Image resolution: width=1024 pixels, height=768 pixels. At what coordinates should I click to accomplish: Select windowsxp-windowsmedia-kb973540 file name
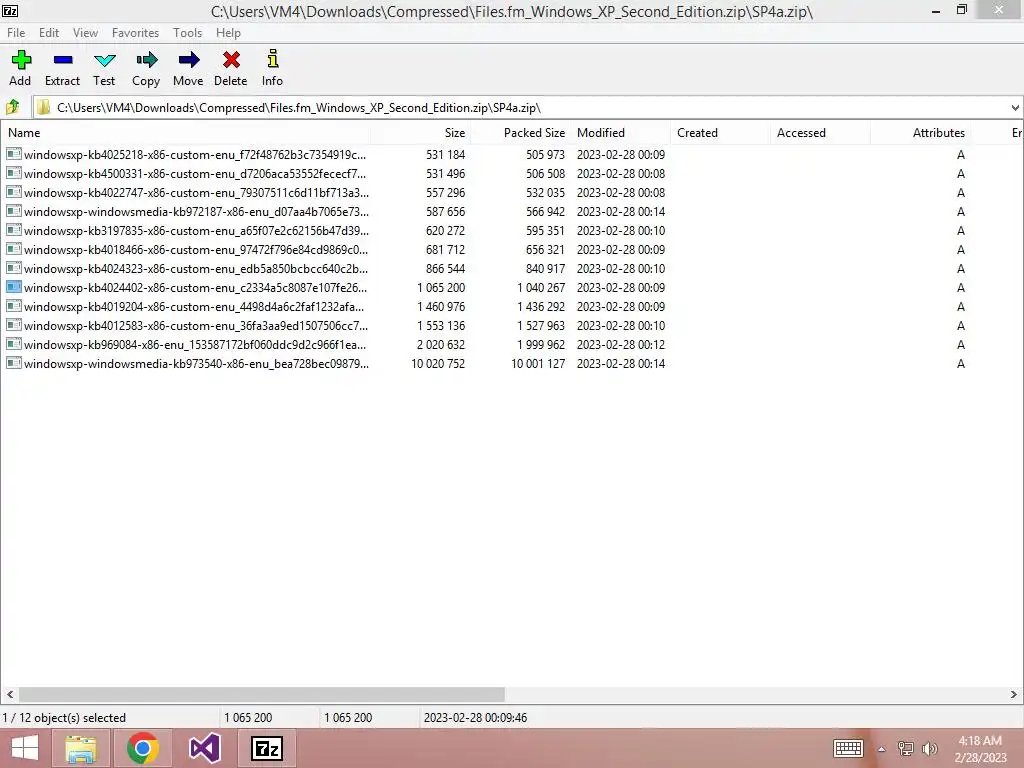coord(196,363)
